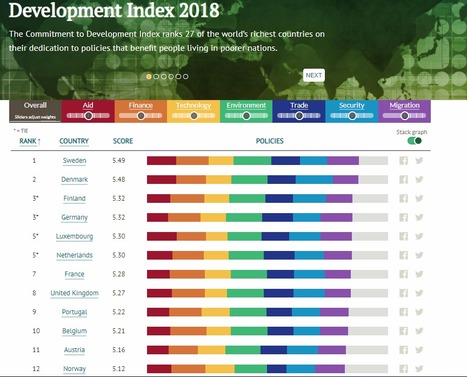The height and width of the screenshot is (377, 467).
Task: Open the Portugal country link
Action: [74, 312]
